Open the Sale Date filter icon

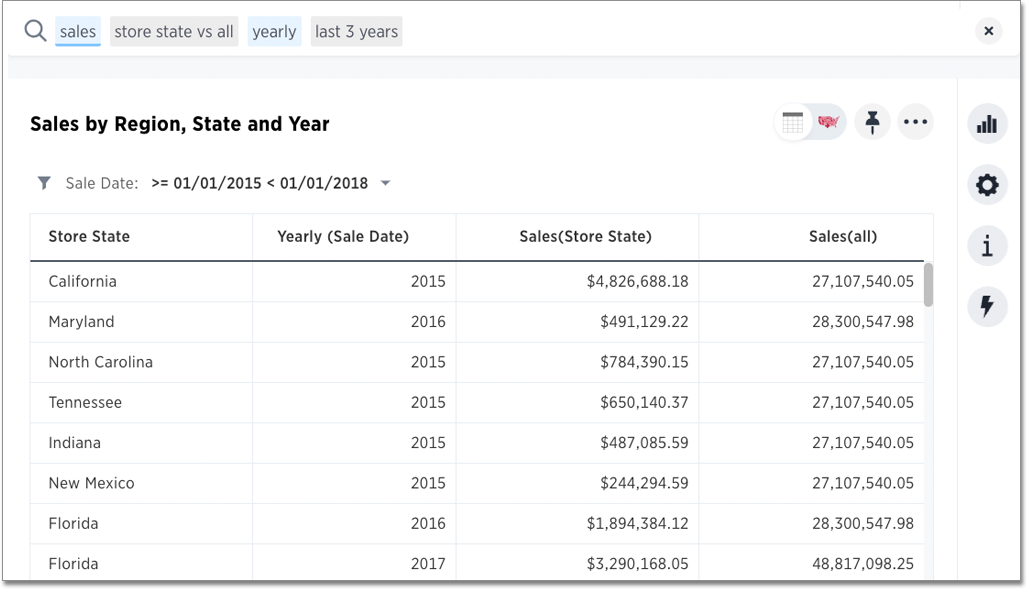43,183
